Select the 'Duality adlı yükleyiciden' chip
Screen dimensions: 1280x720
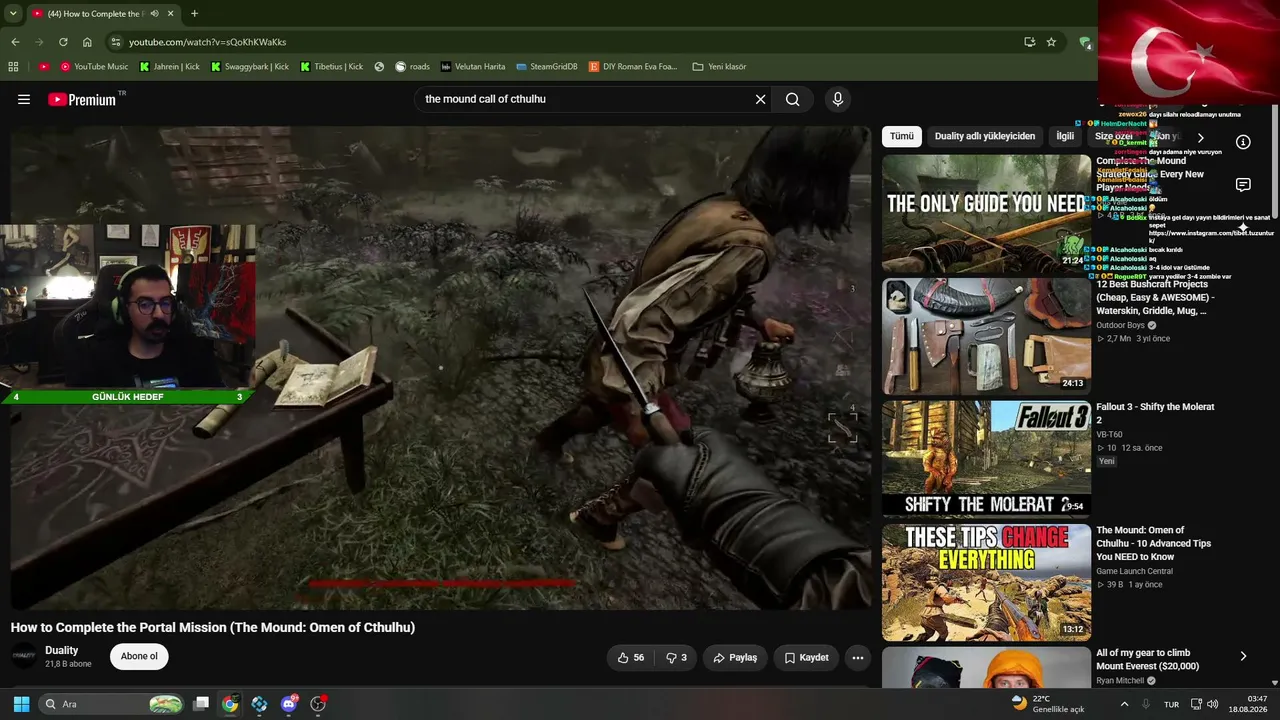point(985,136)
